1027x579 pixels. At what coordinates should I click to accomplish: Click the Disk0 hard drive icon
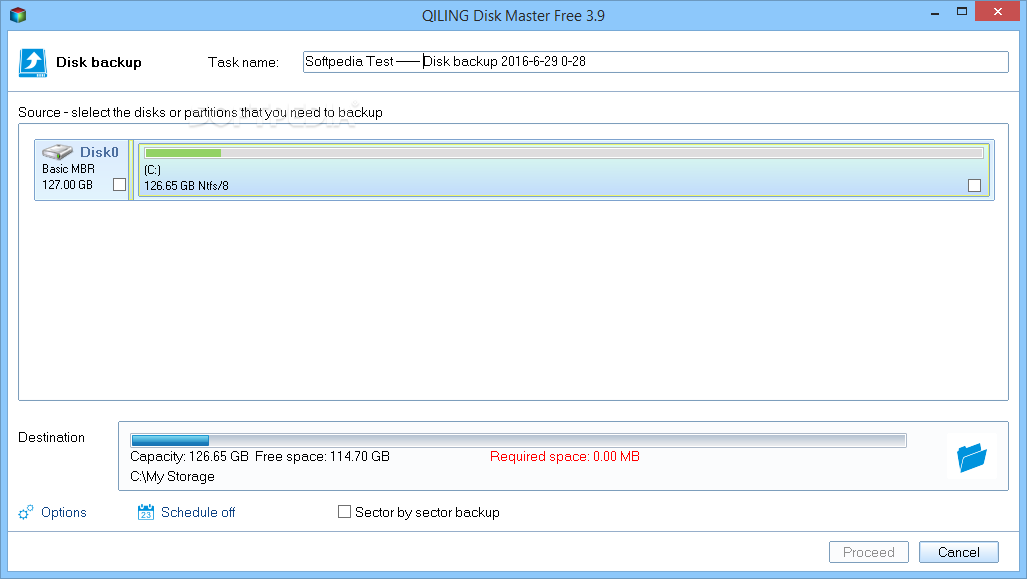[x=58, y=152]
